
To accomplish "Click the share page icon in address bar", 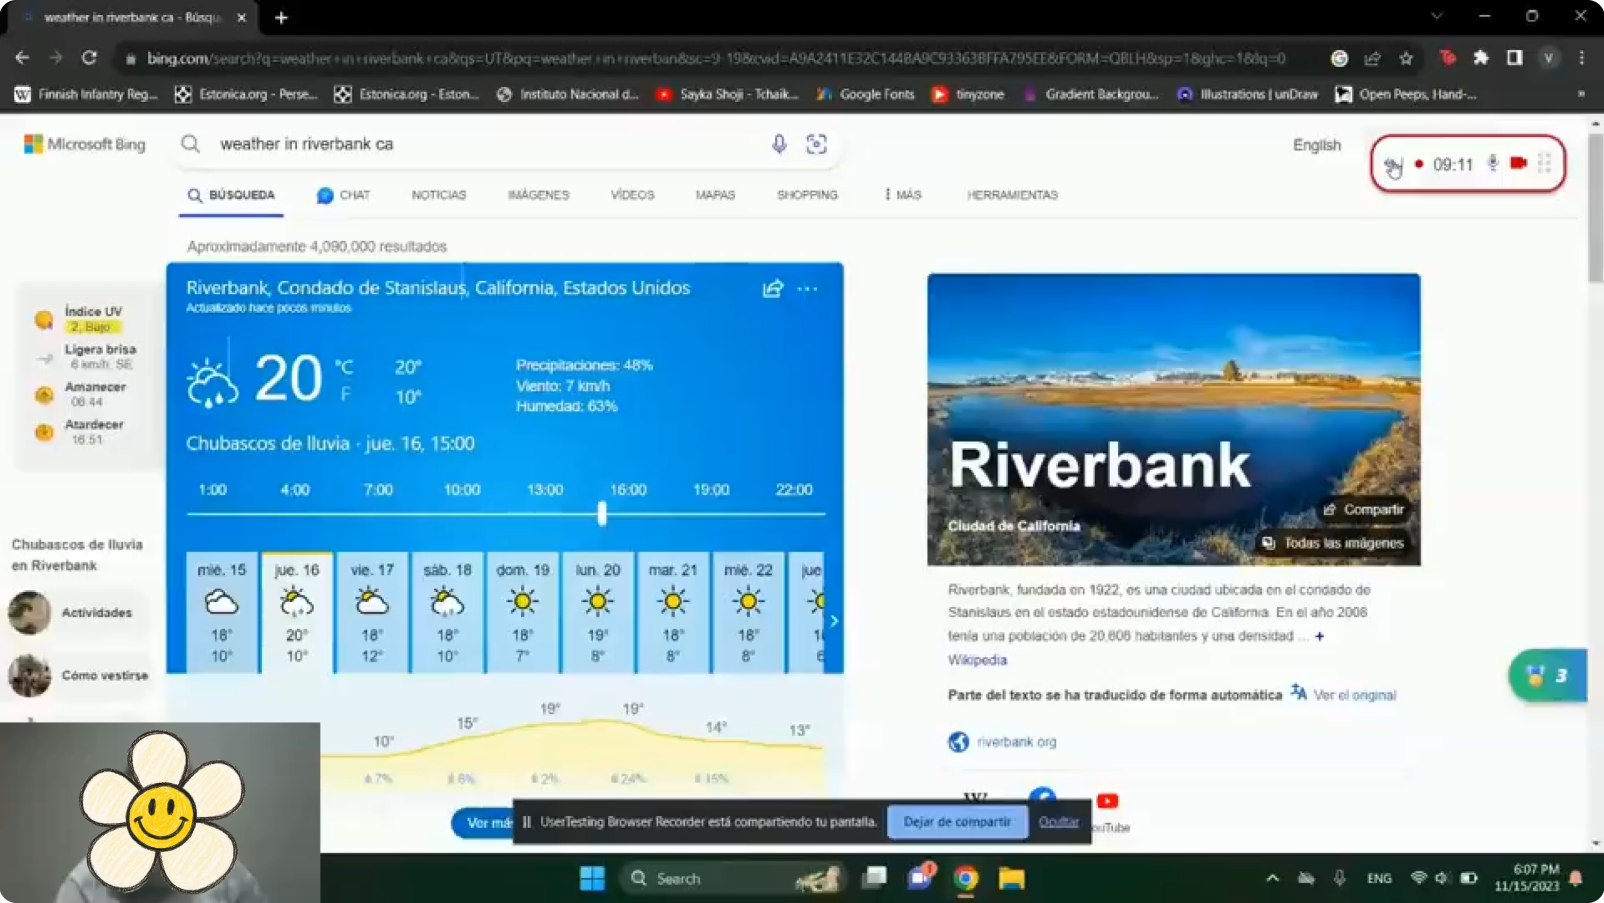I will (x=1372, y=58).
